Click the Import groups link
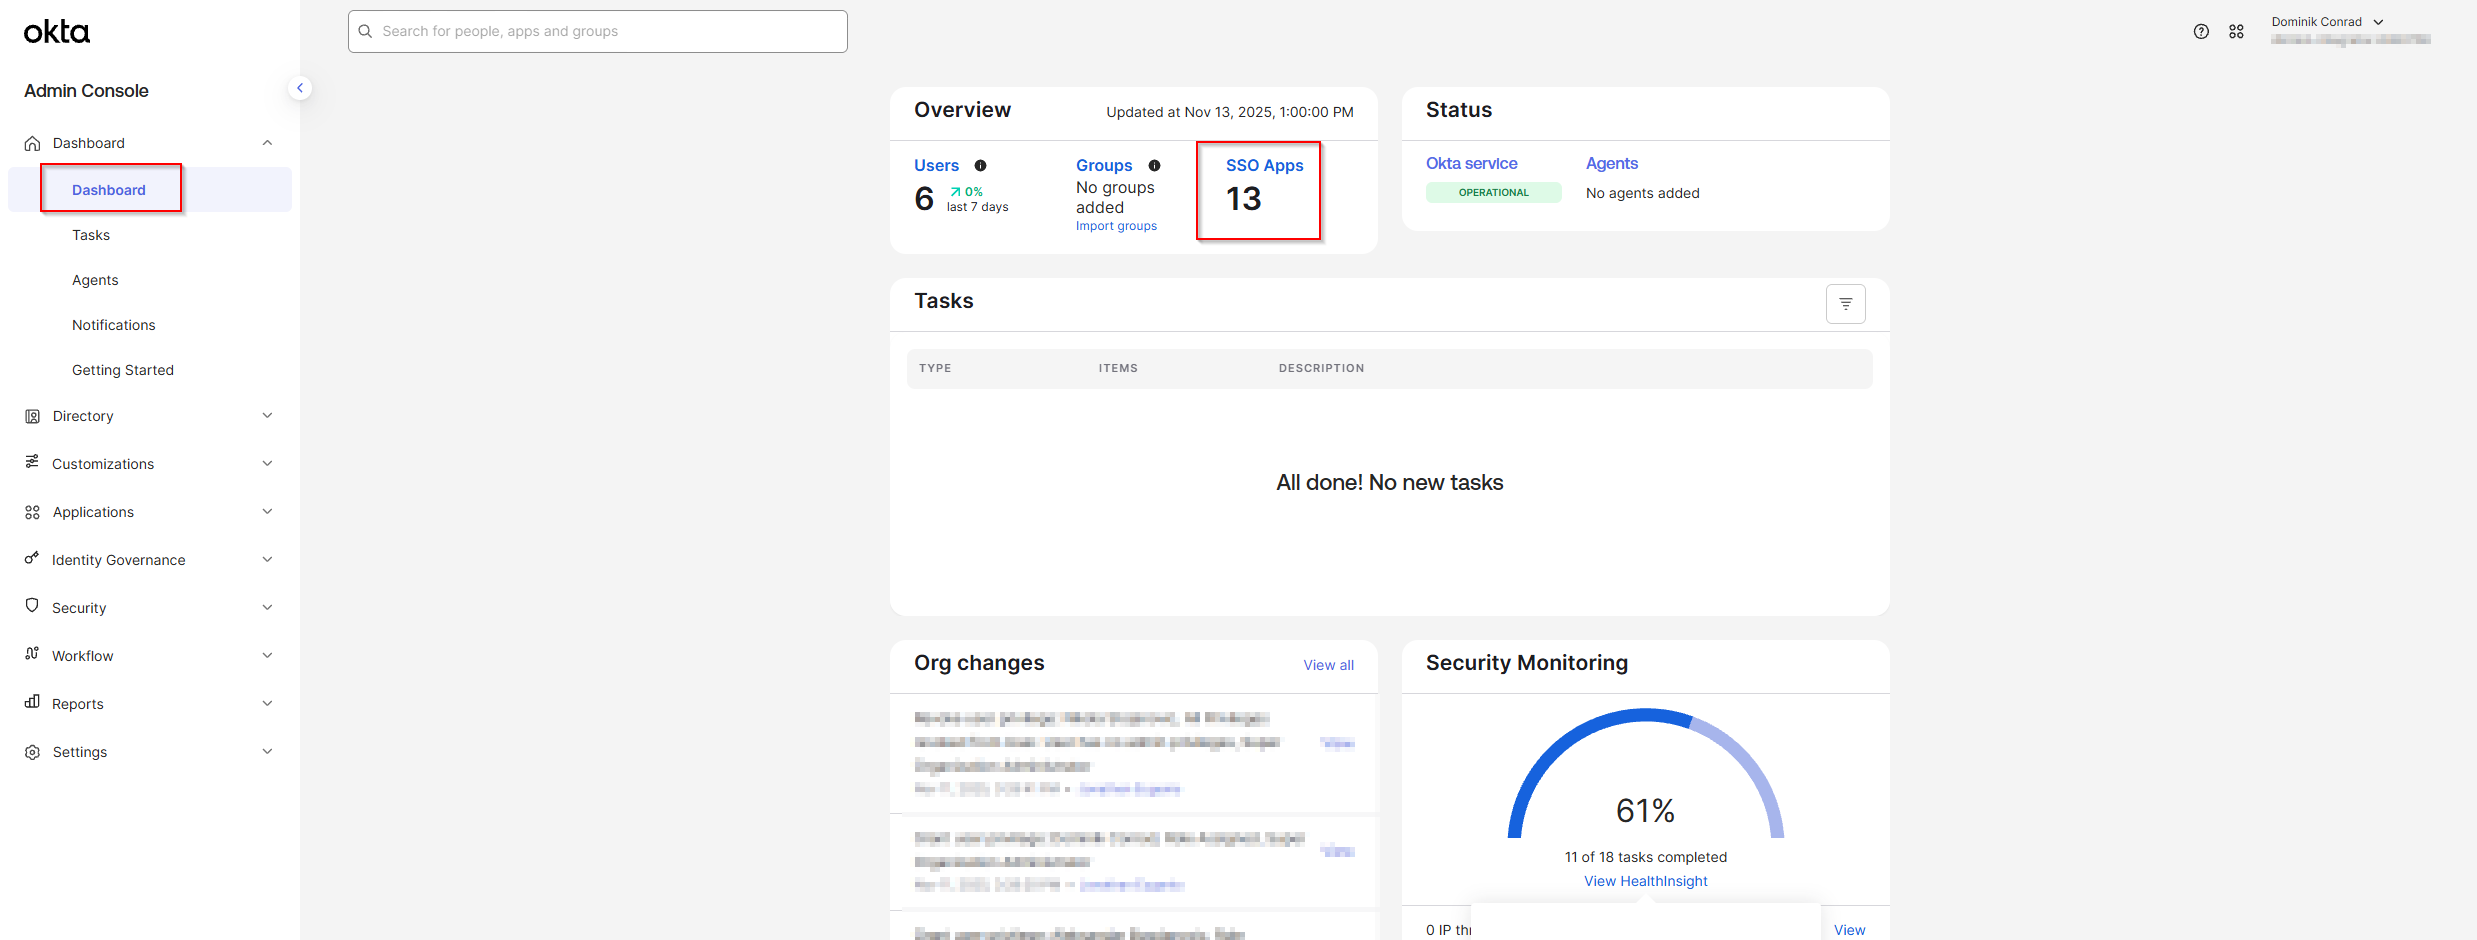This screenshot has width=2477, height=940. [1116, 226]
